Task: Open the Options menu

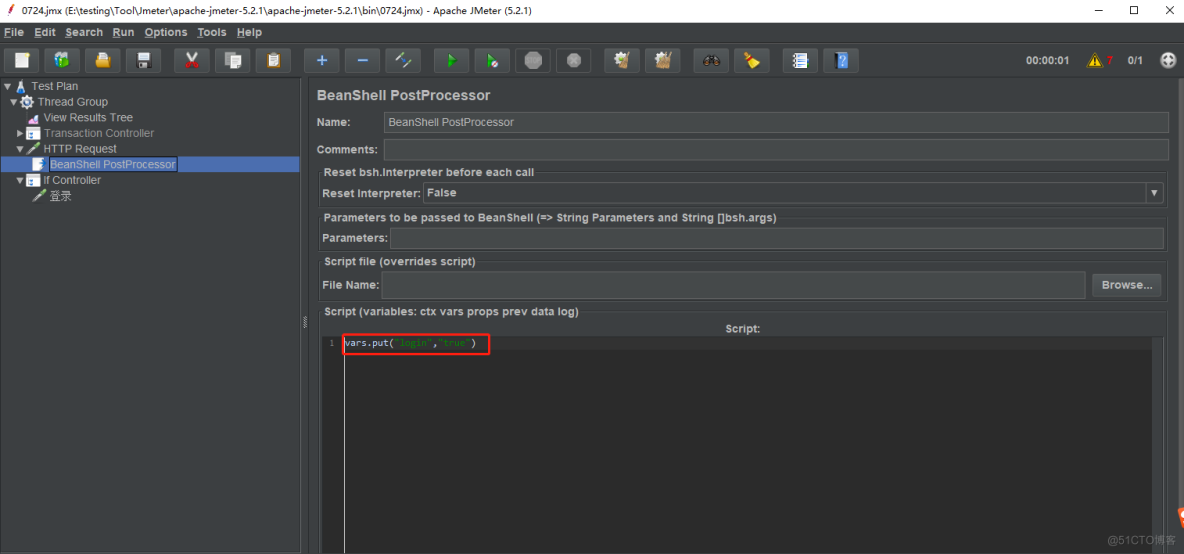Action: [165, 32]
